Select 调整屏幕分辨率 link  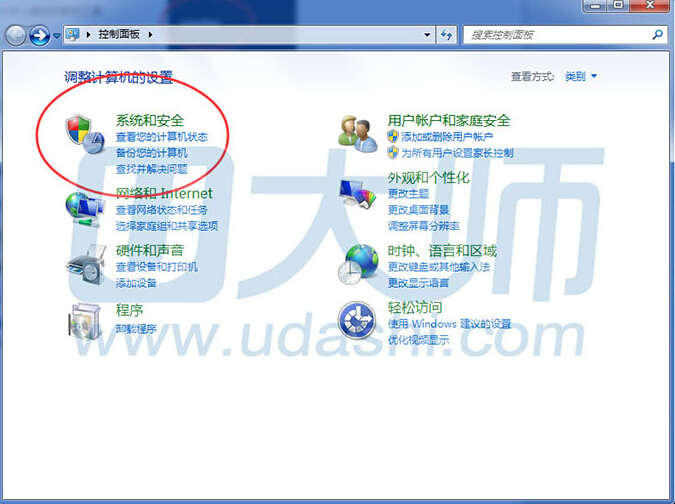[x=423, y=225]
